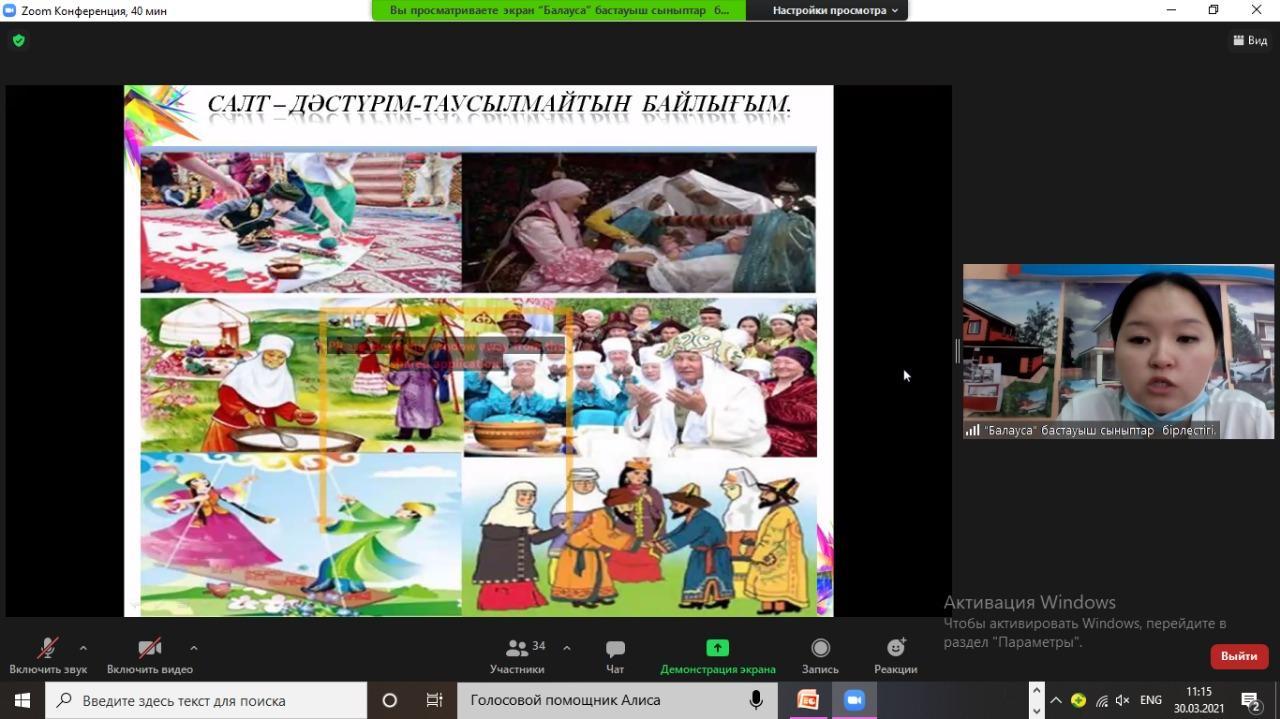The height and width of the screenshot is (719, 1280).
Task: Switch the ENG input language indicator
Action: pyautogui.click(x=1151, y=700)
